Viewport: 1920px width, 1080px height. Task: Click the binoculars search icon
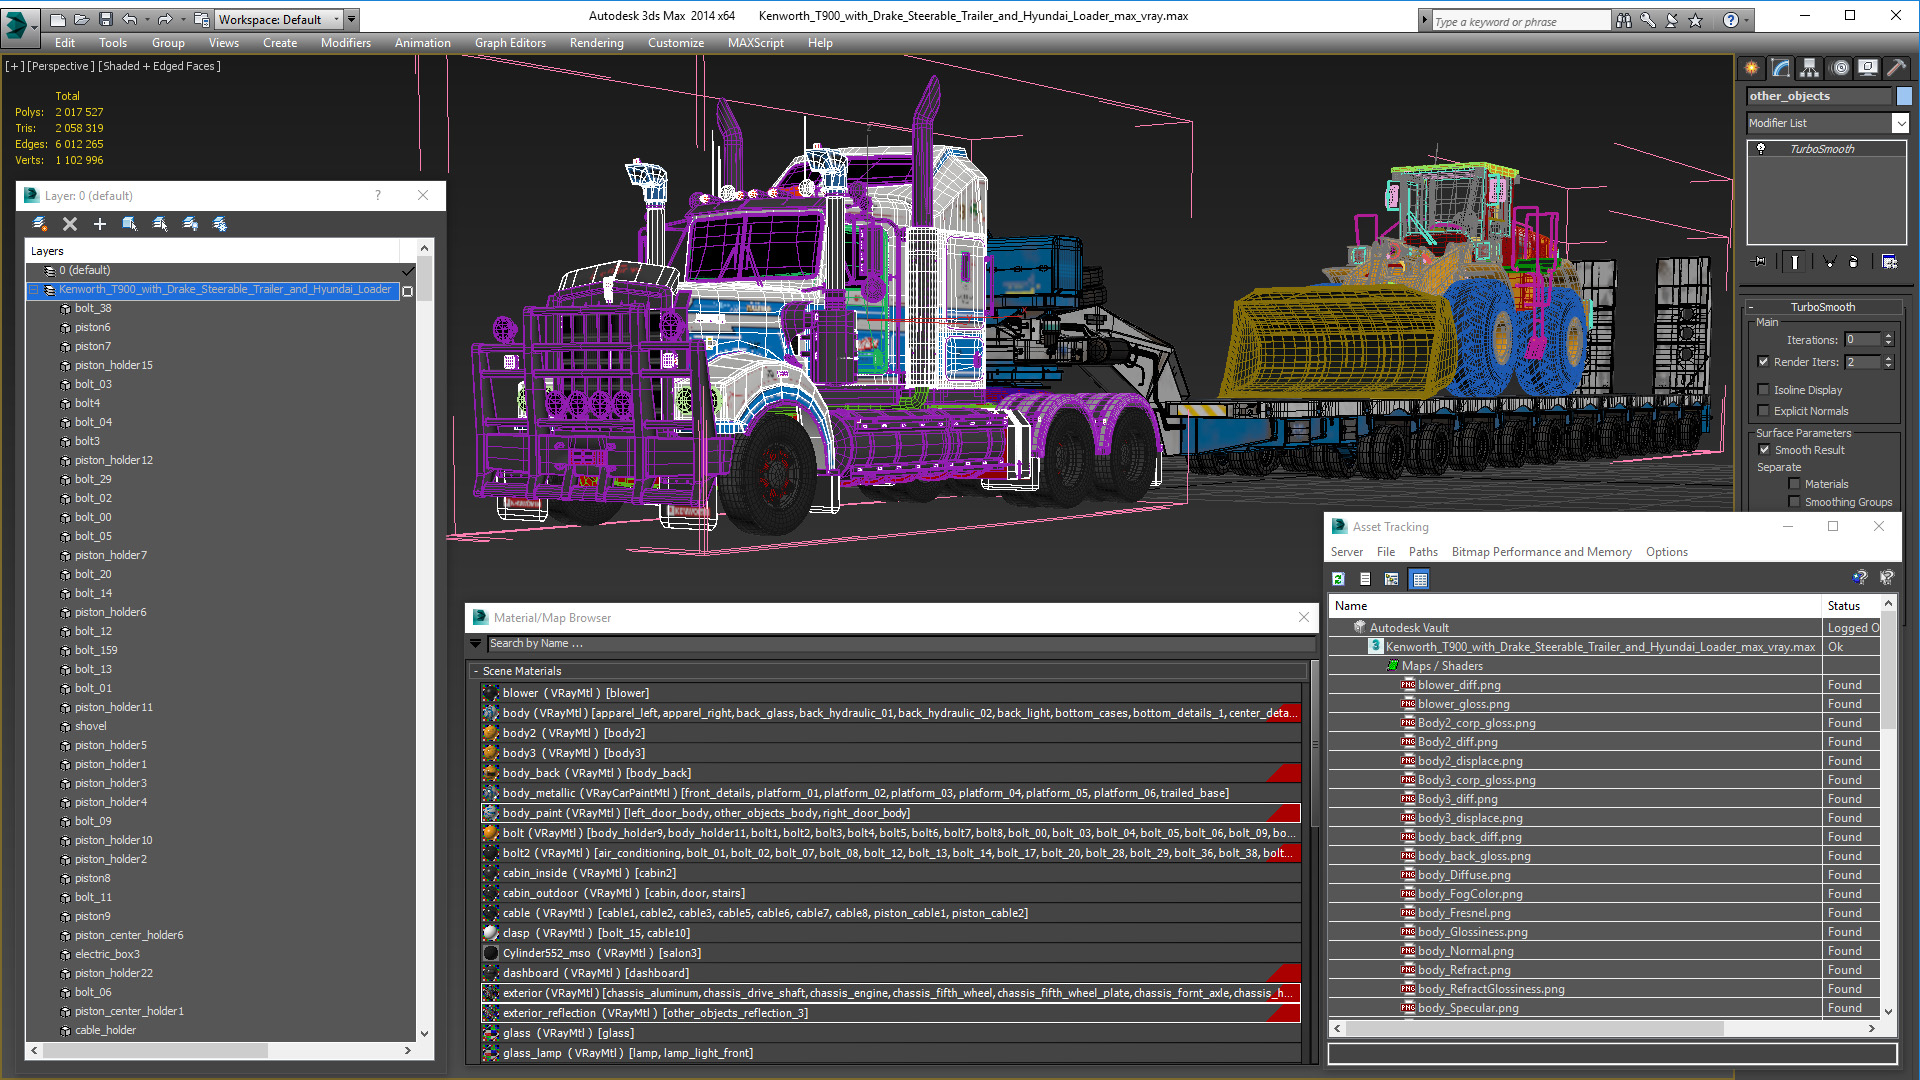point(1624,20)
